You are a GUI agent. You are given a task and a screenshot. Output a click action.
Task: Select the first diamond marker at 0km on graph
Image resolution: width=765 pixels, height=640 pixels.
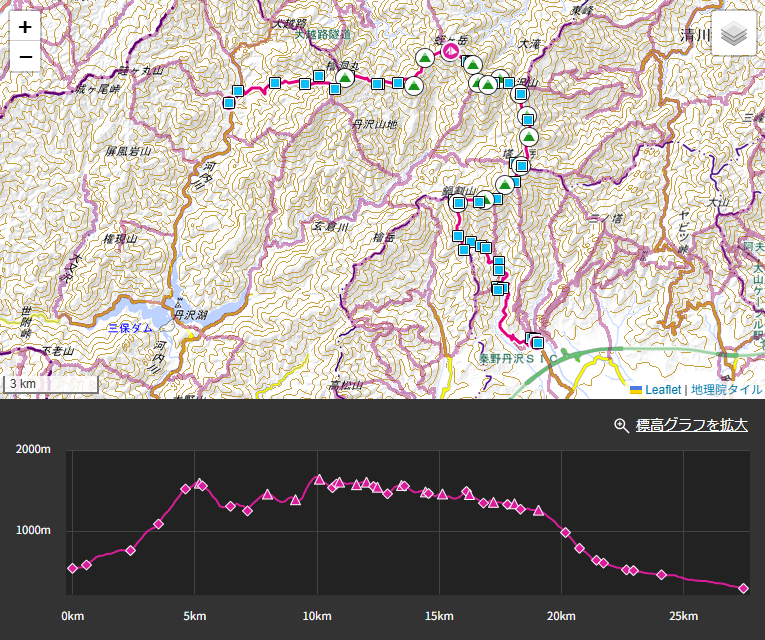(x=73, y=568)
